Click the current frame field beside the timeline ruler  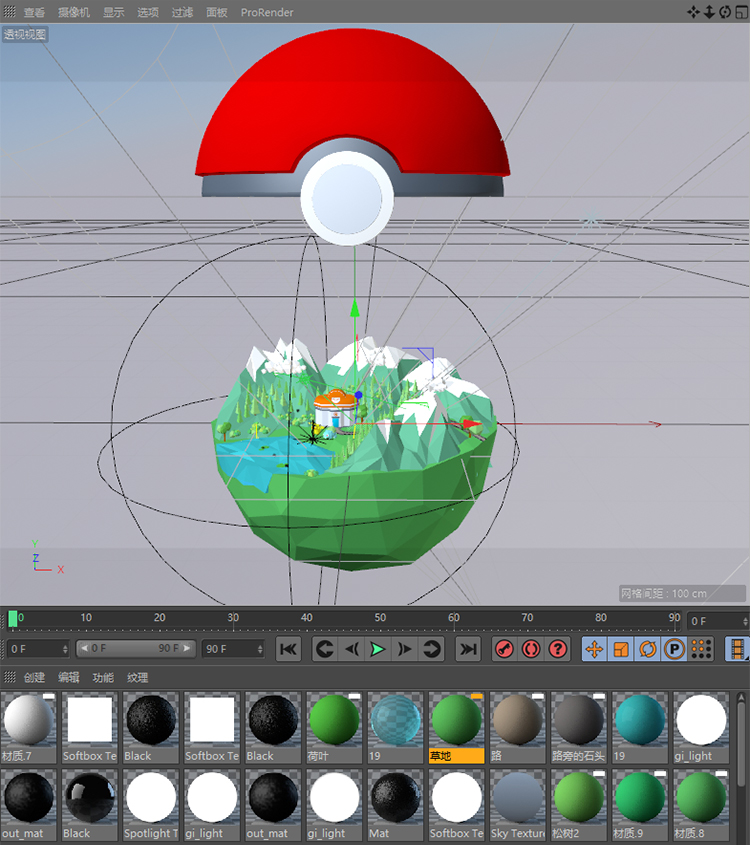(x=716, y=621)
